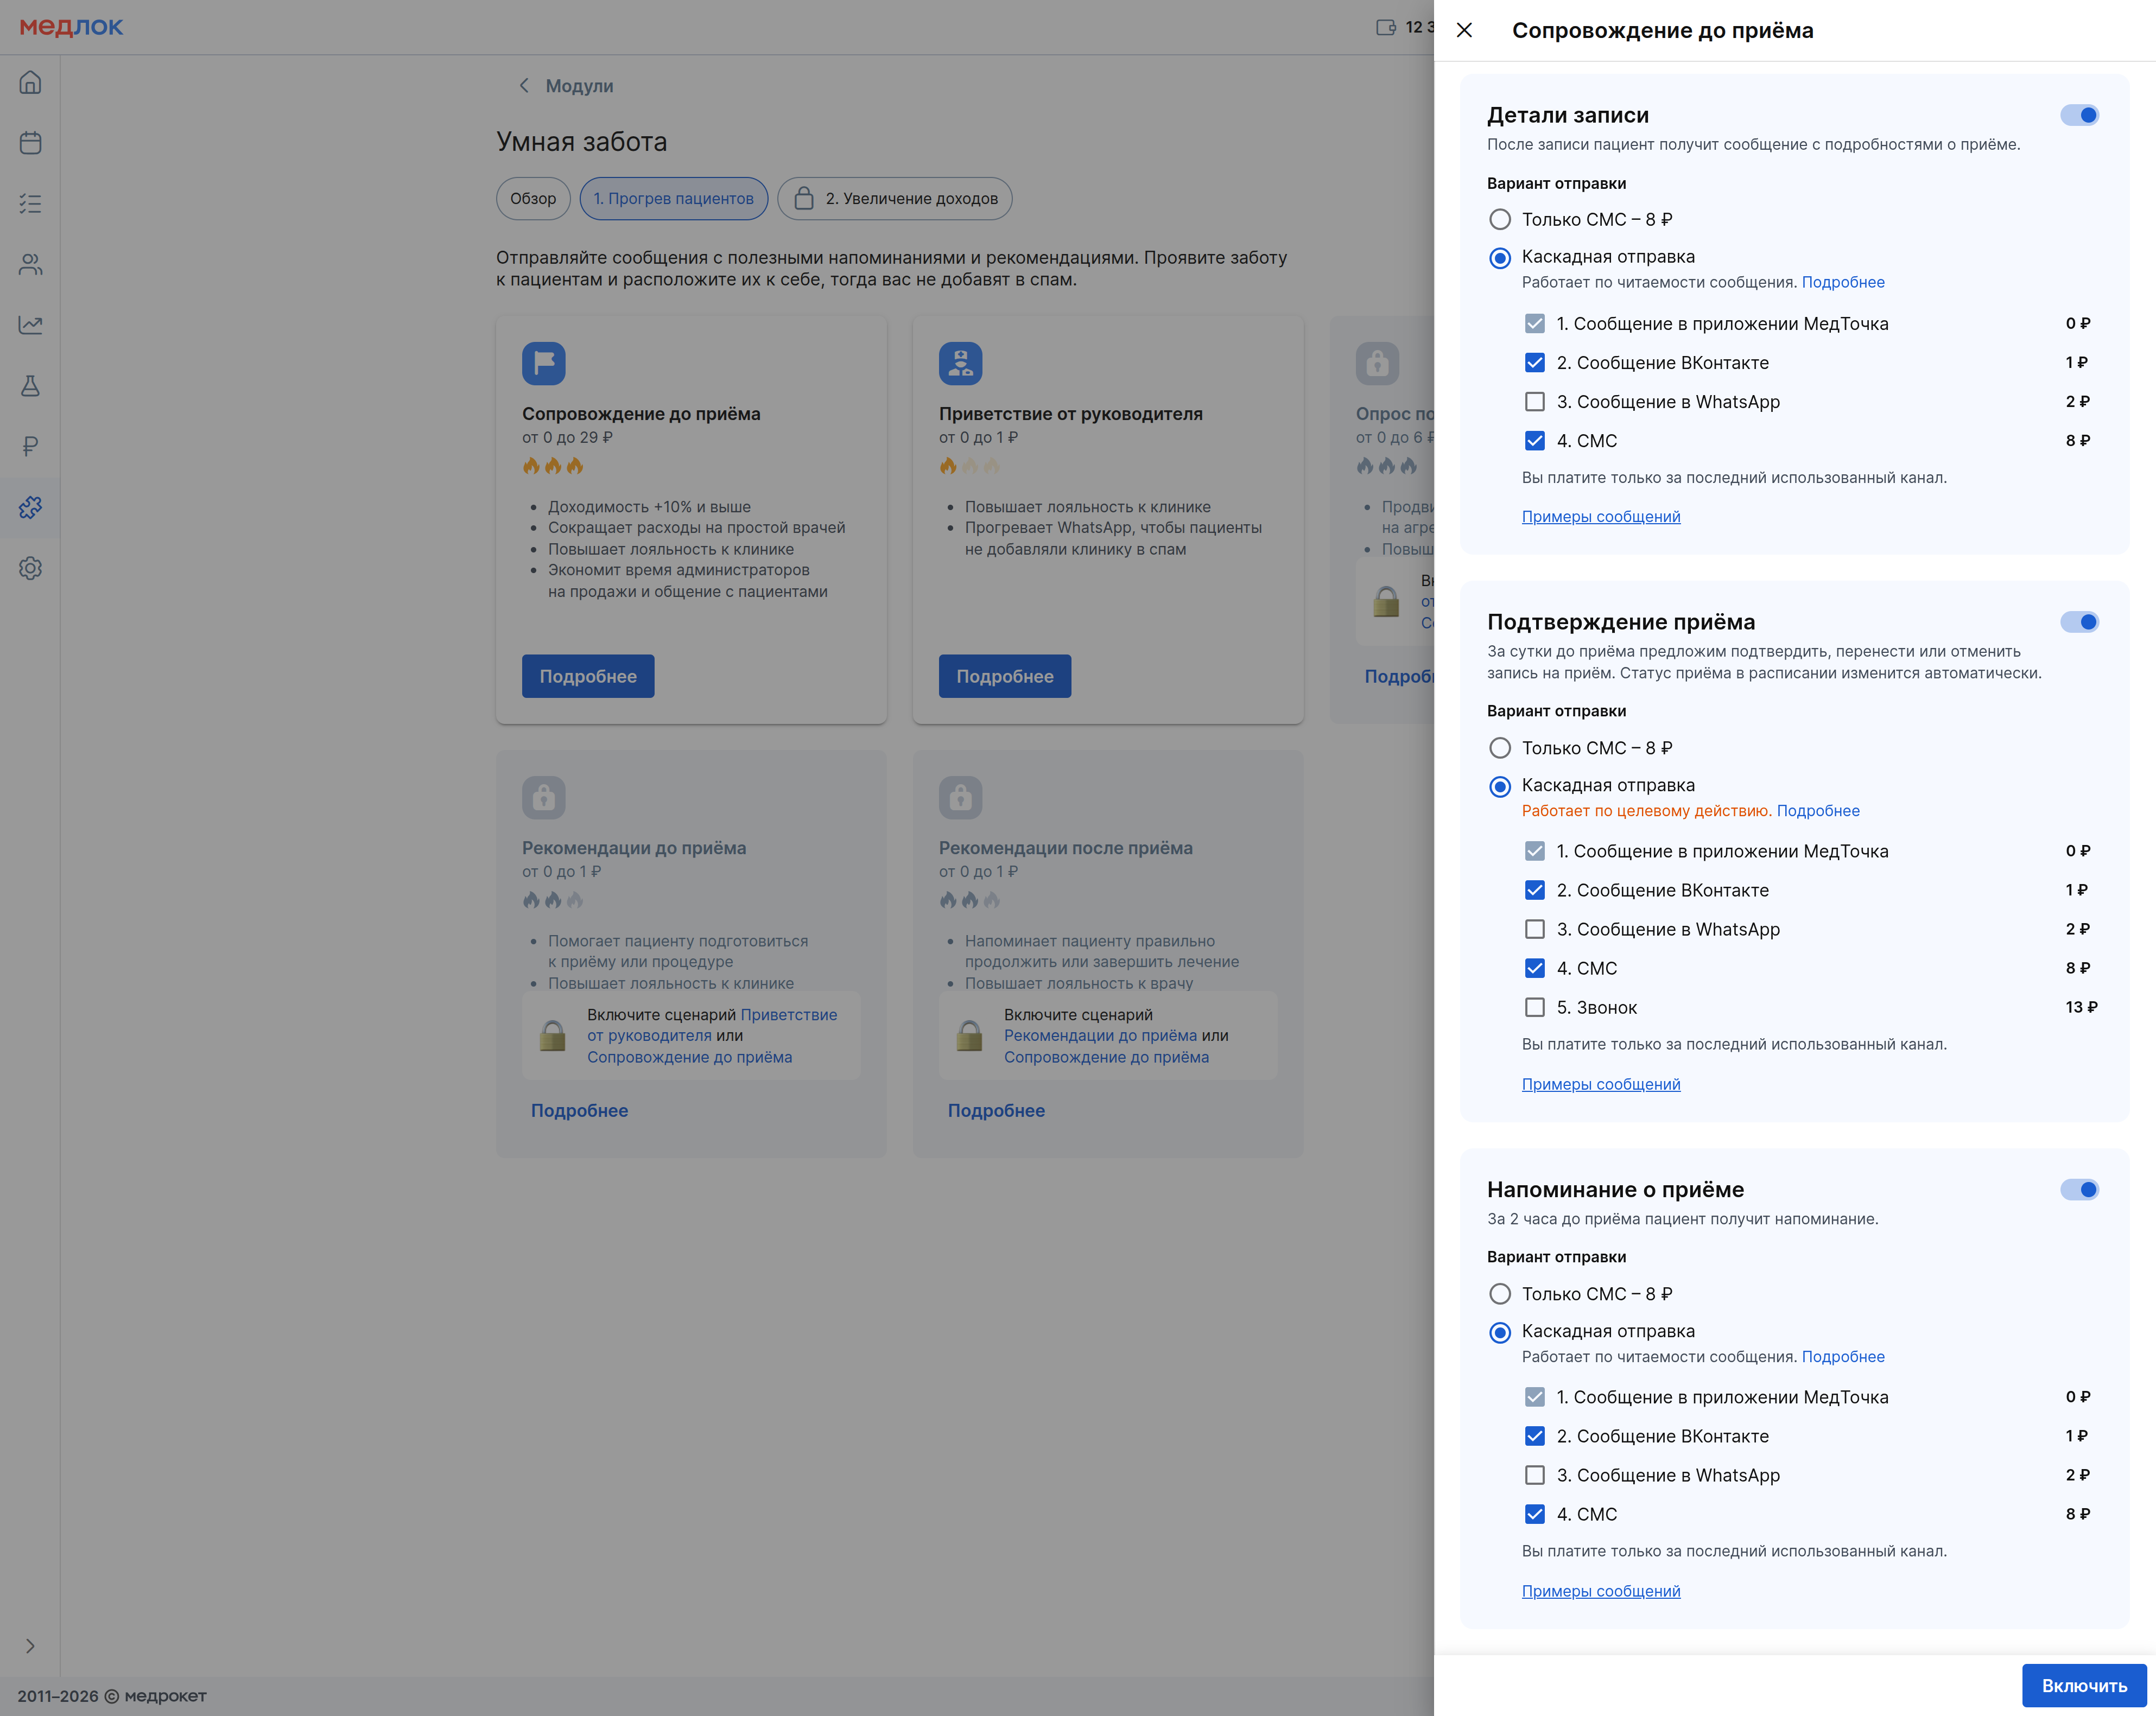This screenshot has width=2156, height=1716.
Task: Close the "Сопровождение до приёма" side panel
Action: [1464, 30]
